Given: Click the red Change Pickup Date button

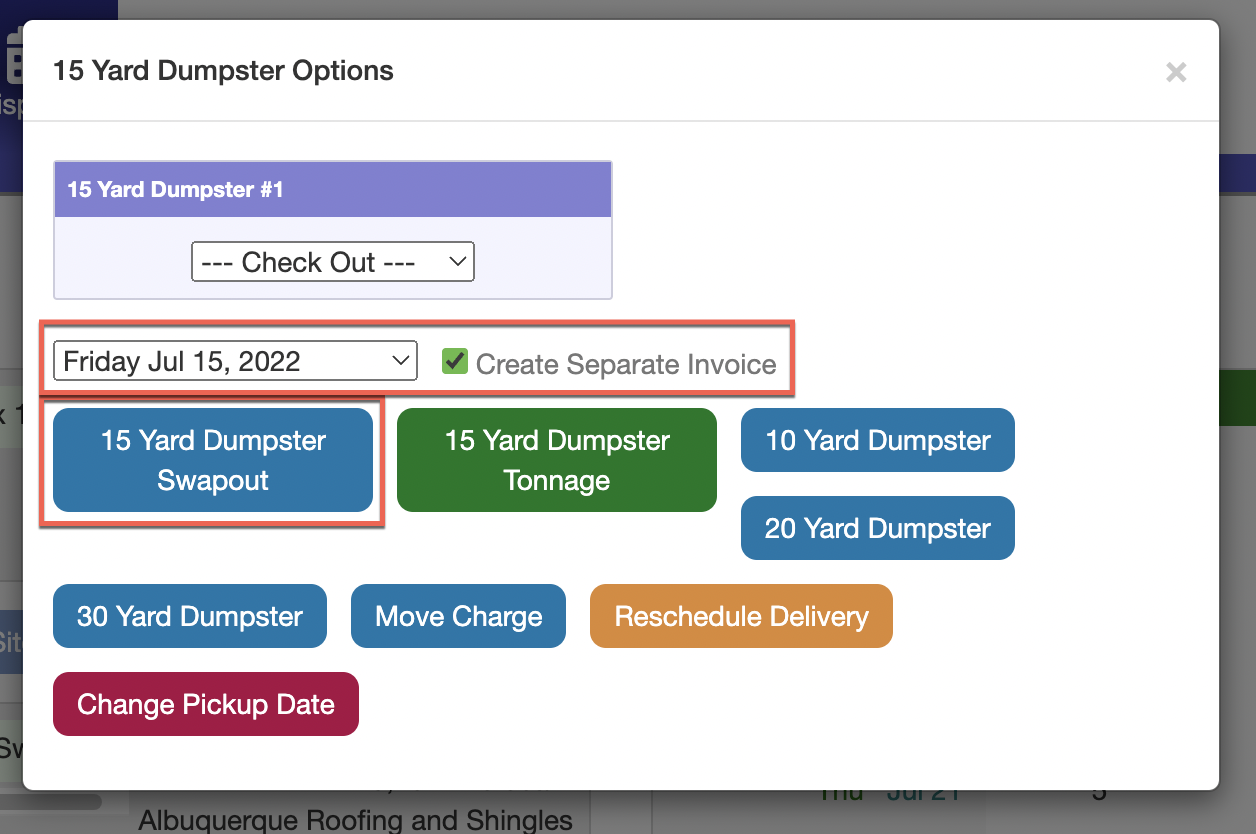Looking at the screenshot, I should click(206, 704).
